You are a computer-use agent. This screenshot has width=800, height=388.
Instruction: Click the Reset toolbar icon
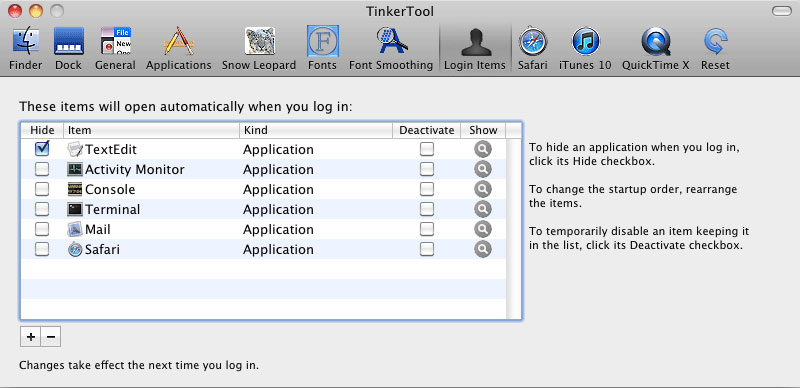pos(715,49)
